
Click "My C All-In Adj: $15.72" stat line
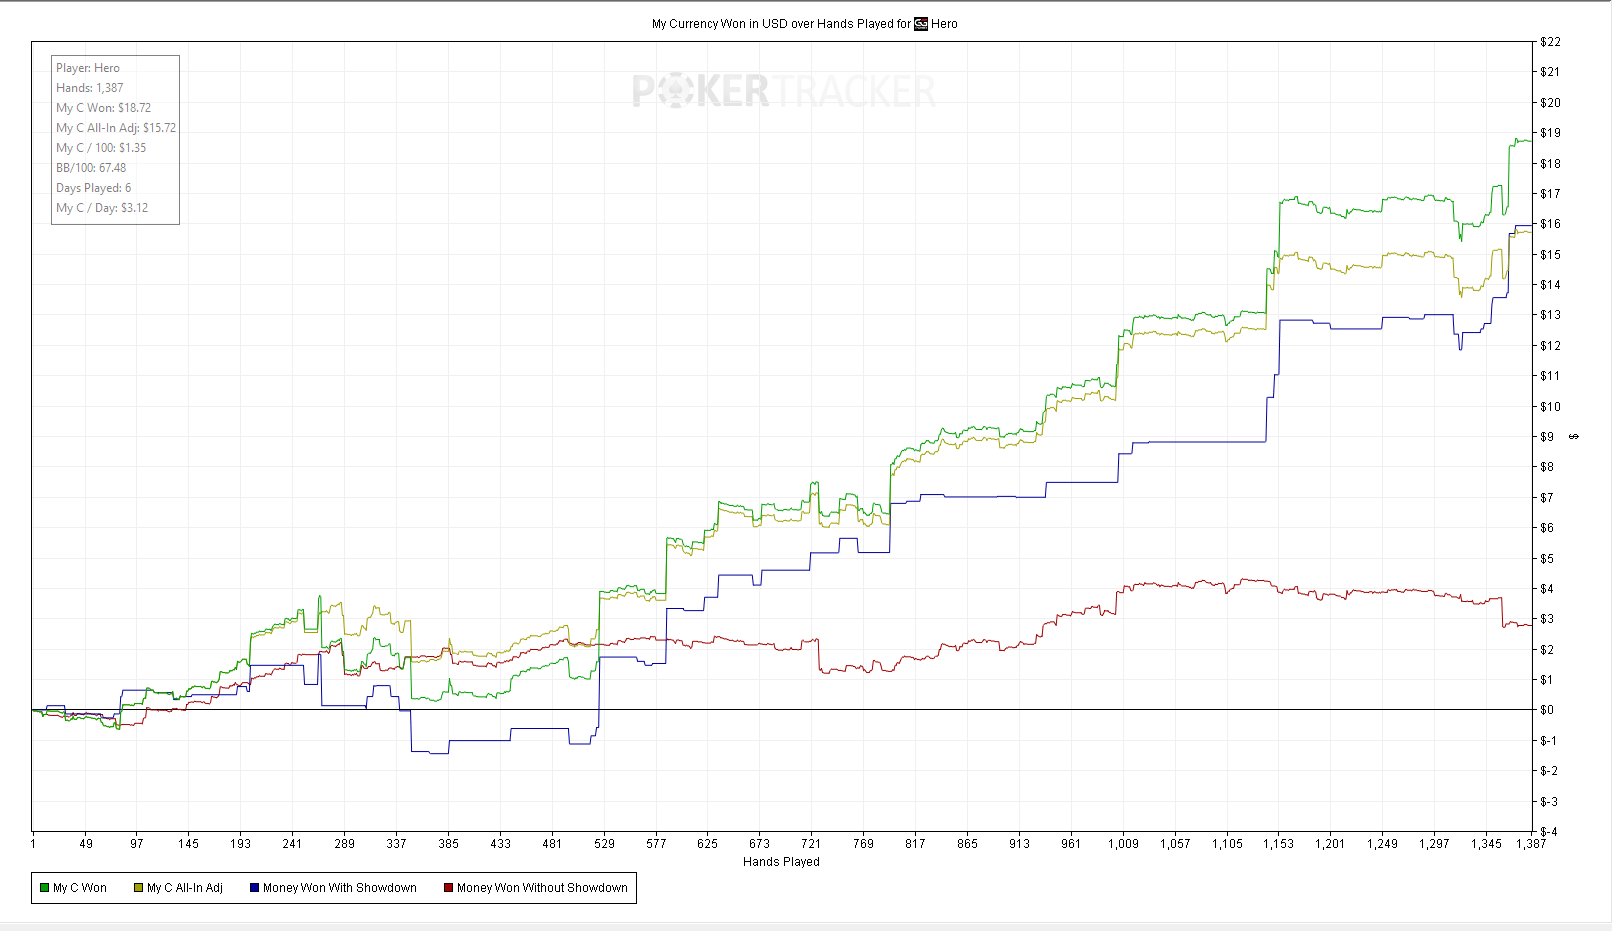[116, 128]
